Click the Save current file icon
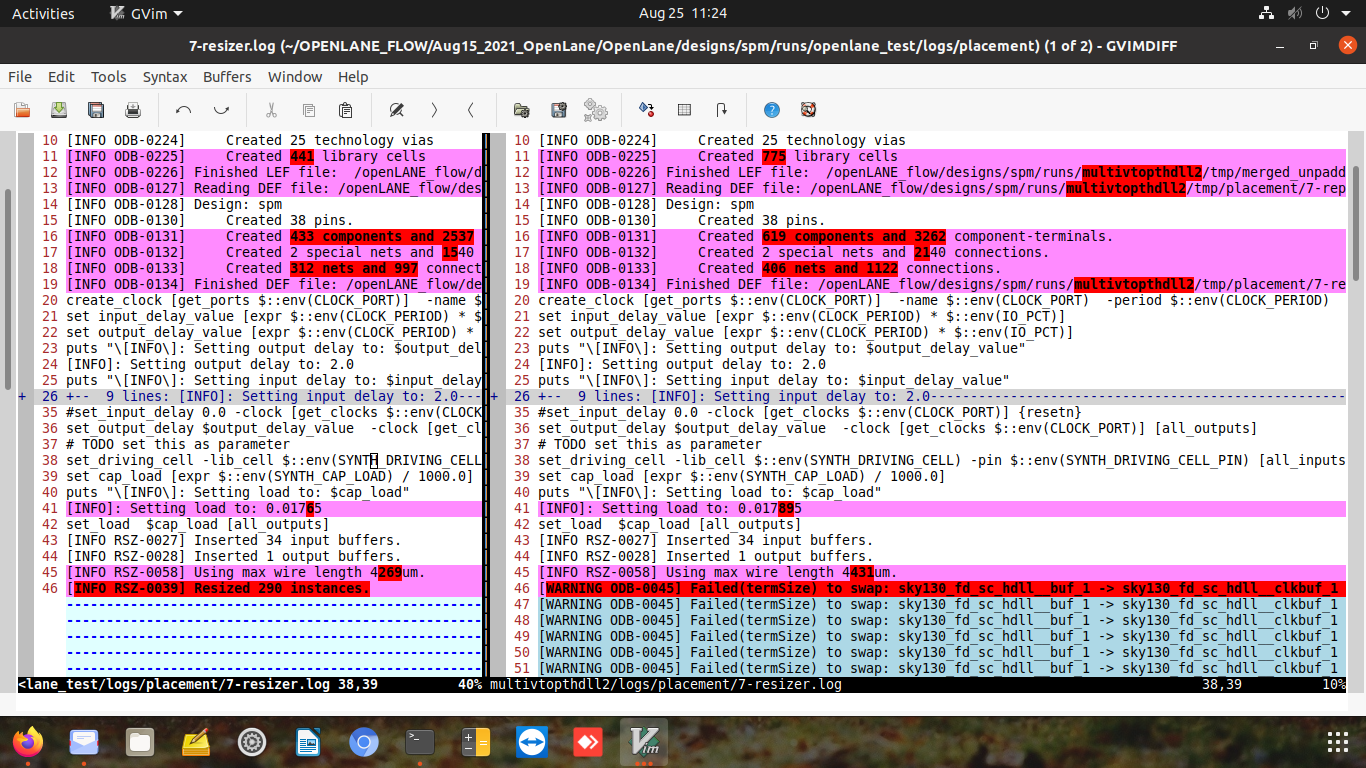Image resolution: width=1366 pixels, height=768 pixels. tap(59, 110)
